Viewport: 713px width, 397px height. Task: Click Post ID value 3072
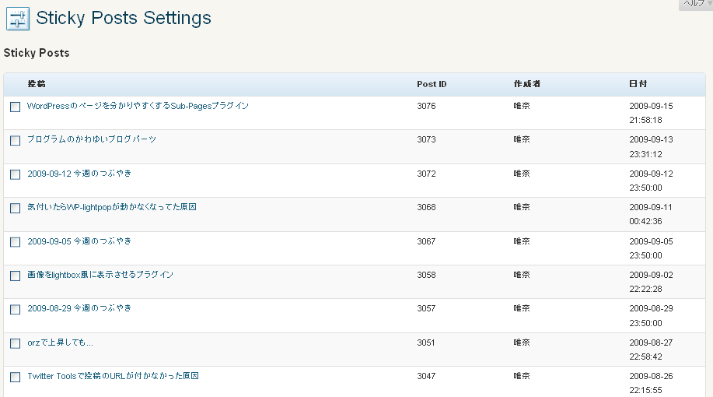(426, 174)
